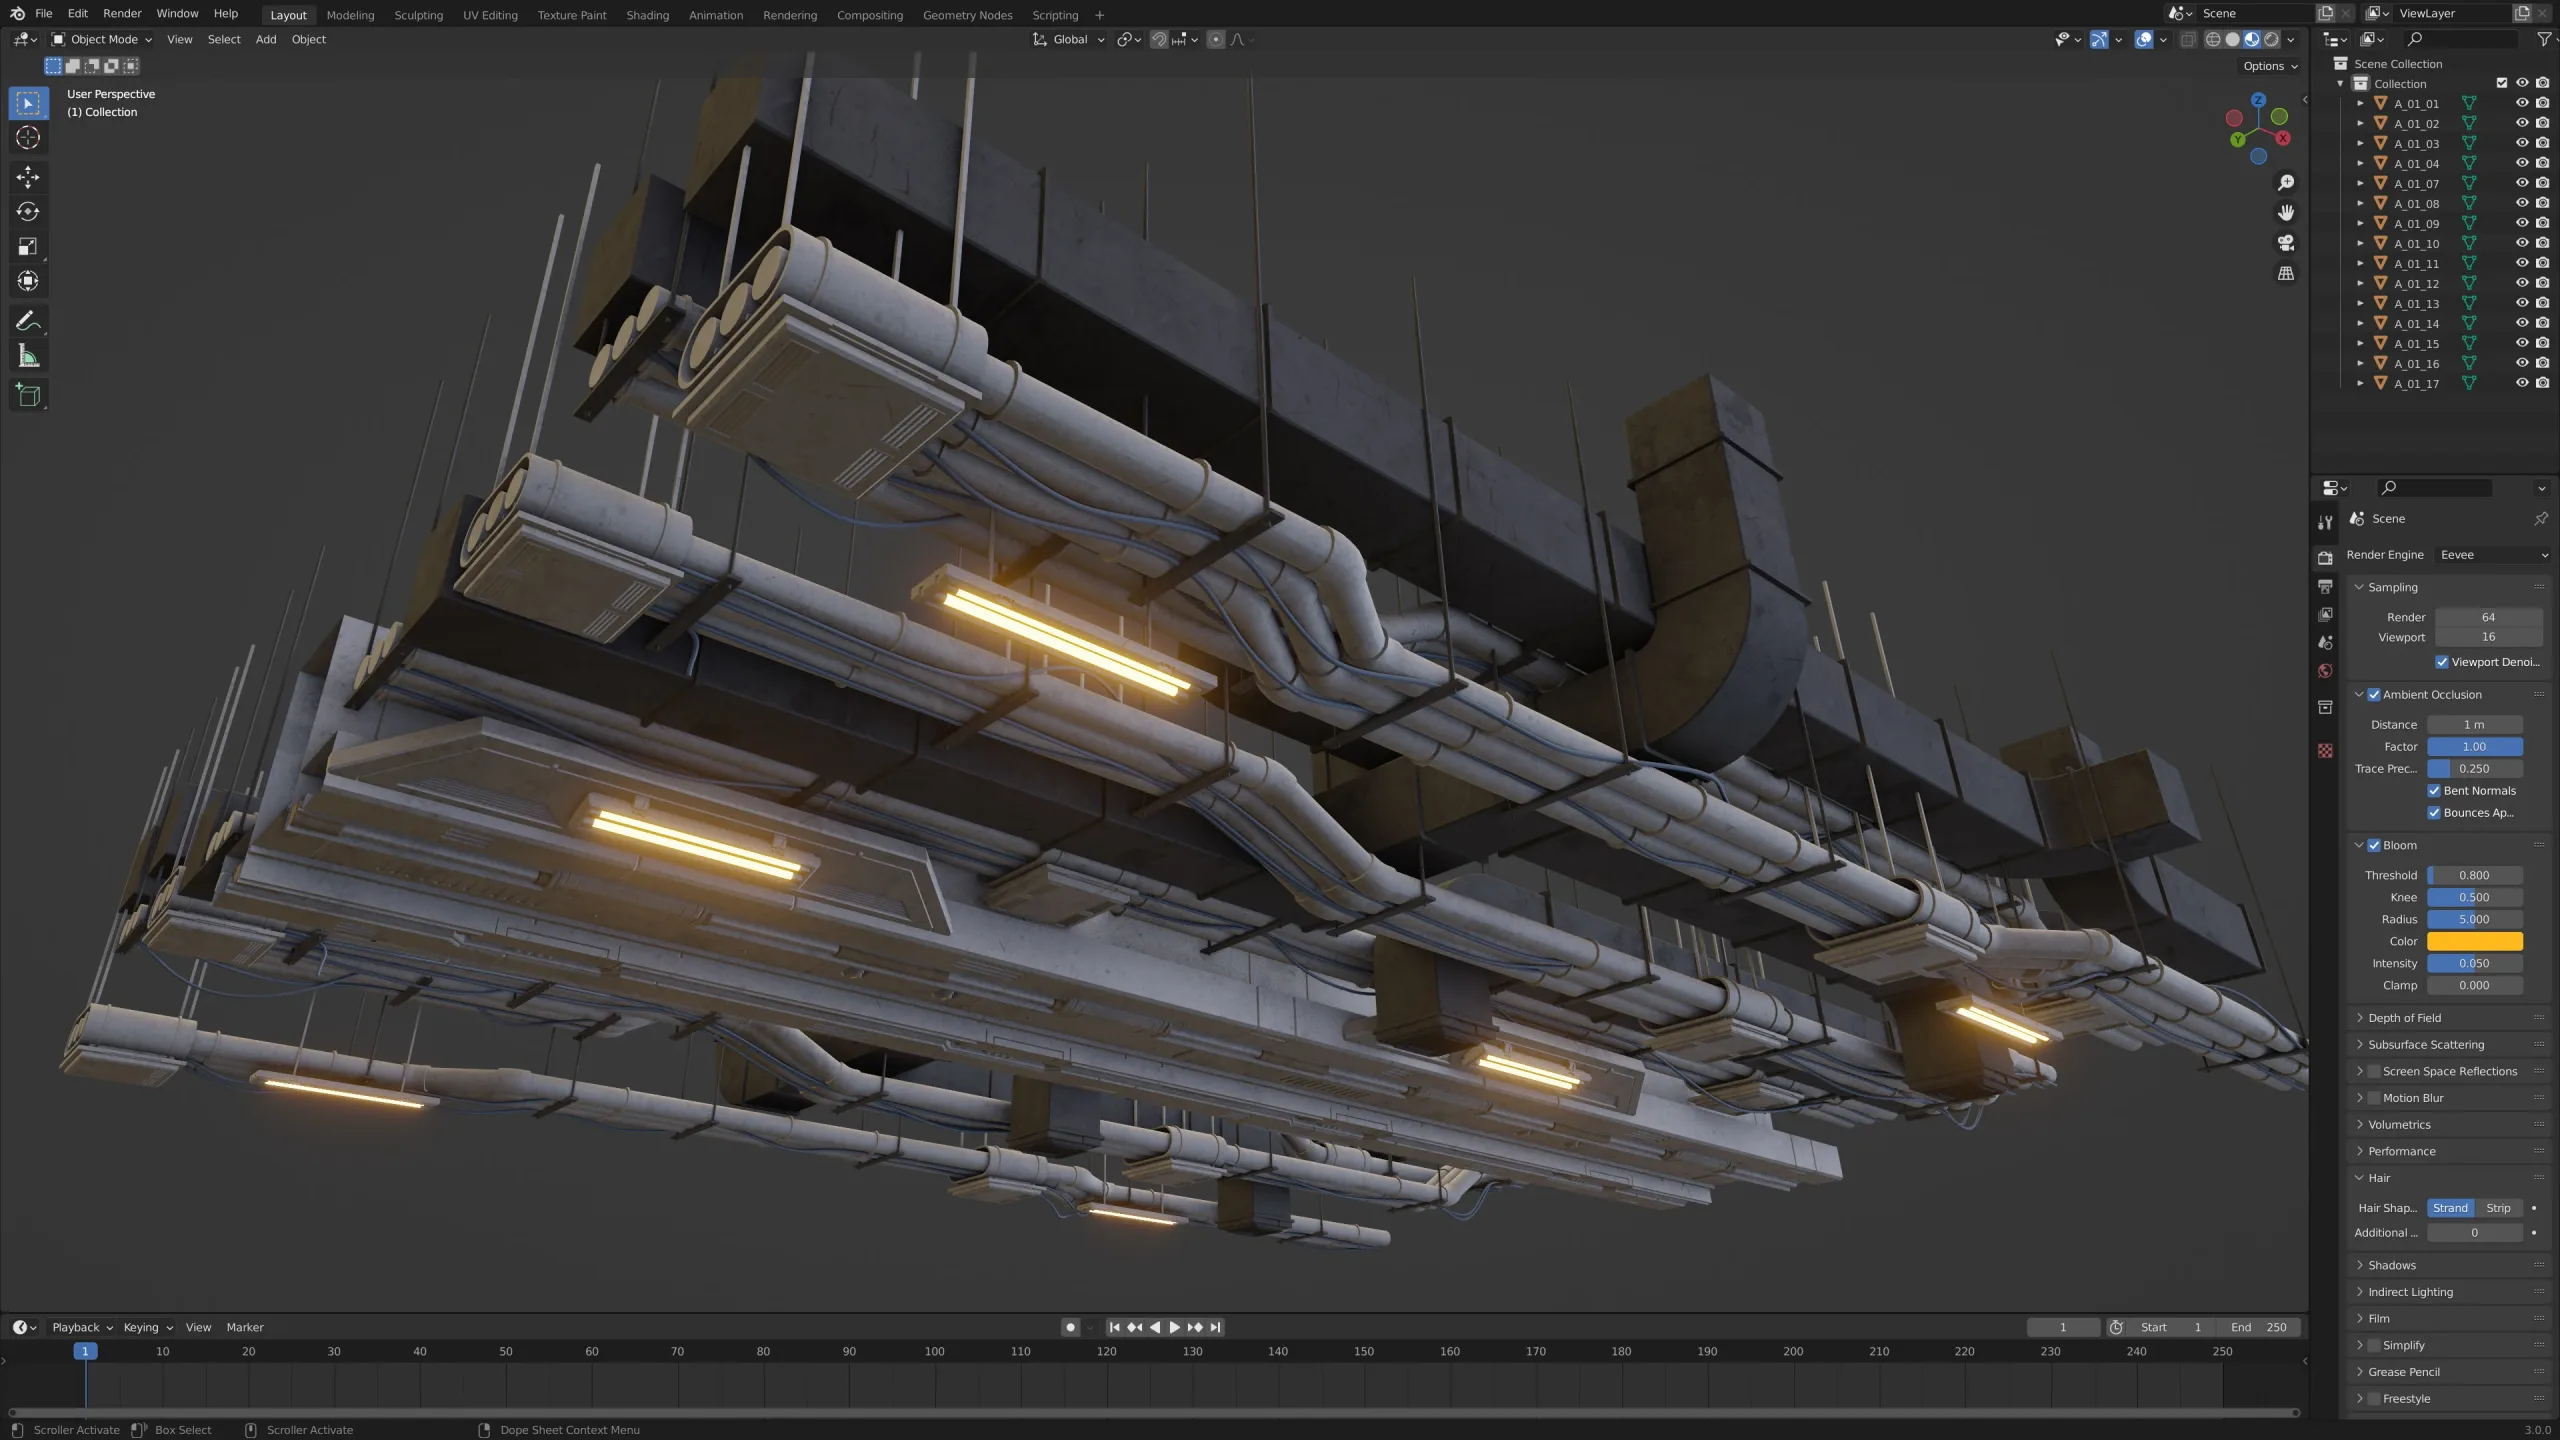Disable the Bloom effect checkbox
Screen dimensions: 2560x1440
pos(2374,845)
